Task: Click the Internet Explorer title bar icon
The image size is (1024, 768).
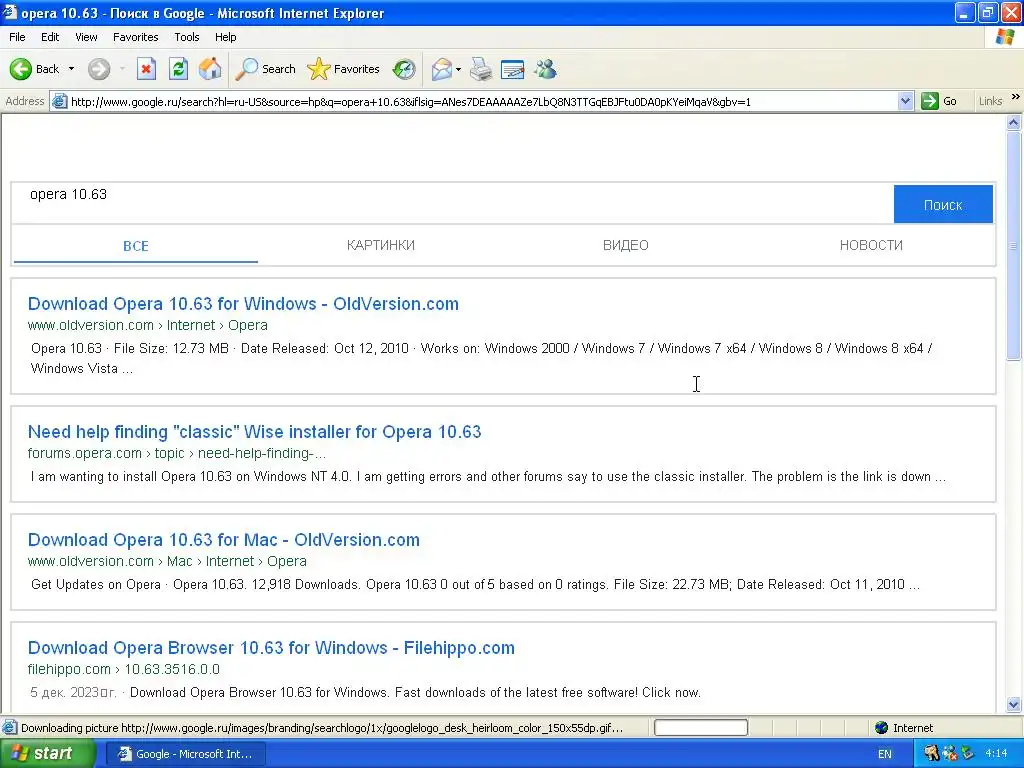Action: pyautogui.click(x=10, y=12)
